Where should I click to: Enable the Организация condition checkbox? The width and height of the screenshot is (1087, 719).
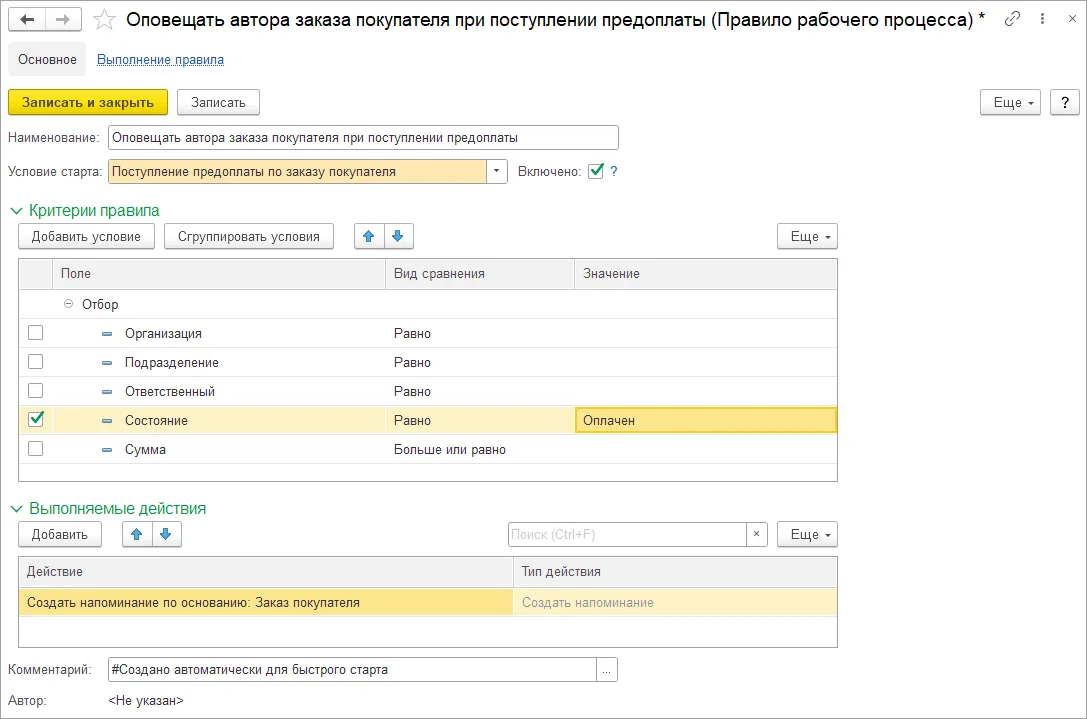tap(35, 333)
